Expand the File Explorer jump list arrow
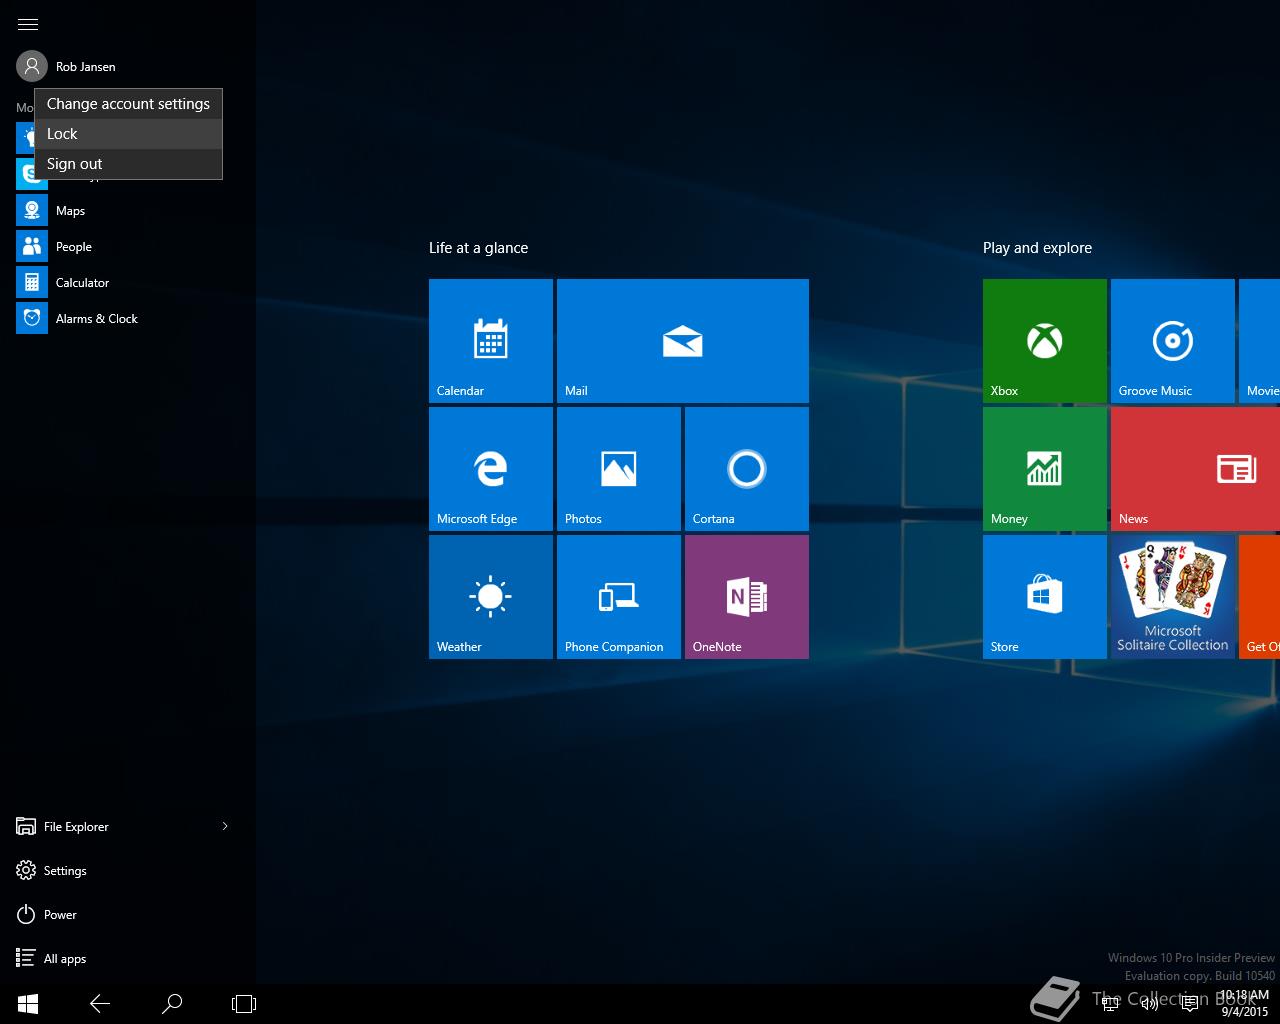The height and width of the screenshot is (1024, 1280). pos(225,826)
